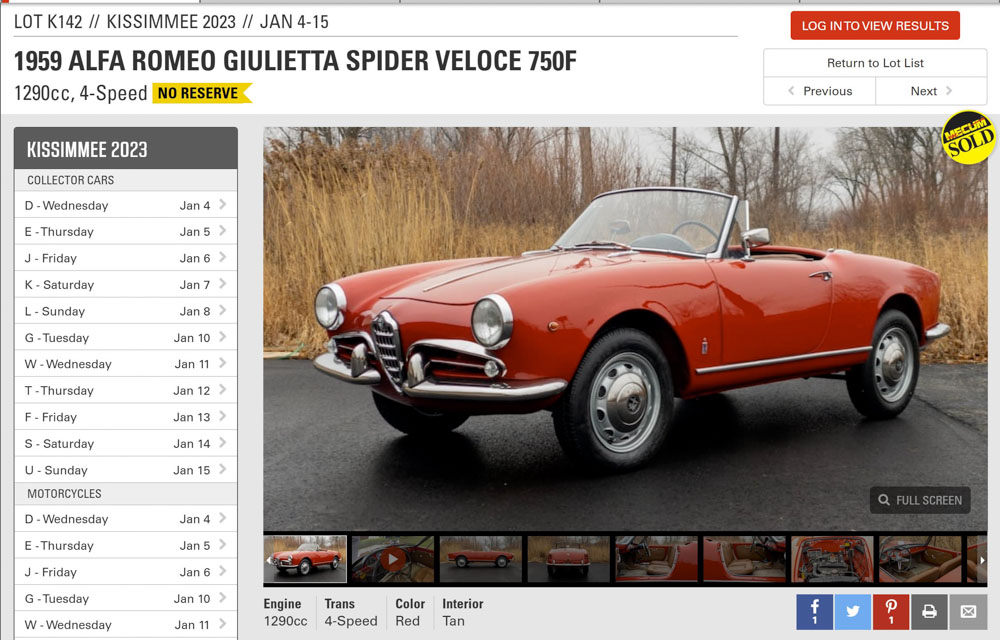Expand U - Sunday Jan 15 collector cars
1000x640 pixels.
coord(126,470)
